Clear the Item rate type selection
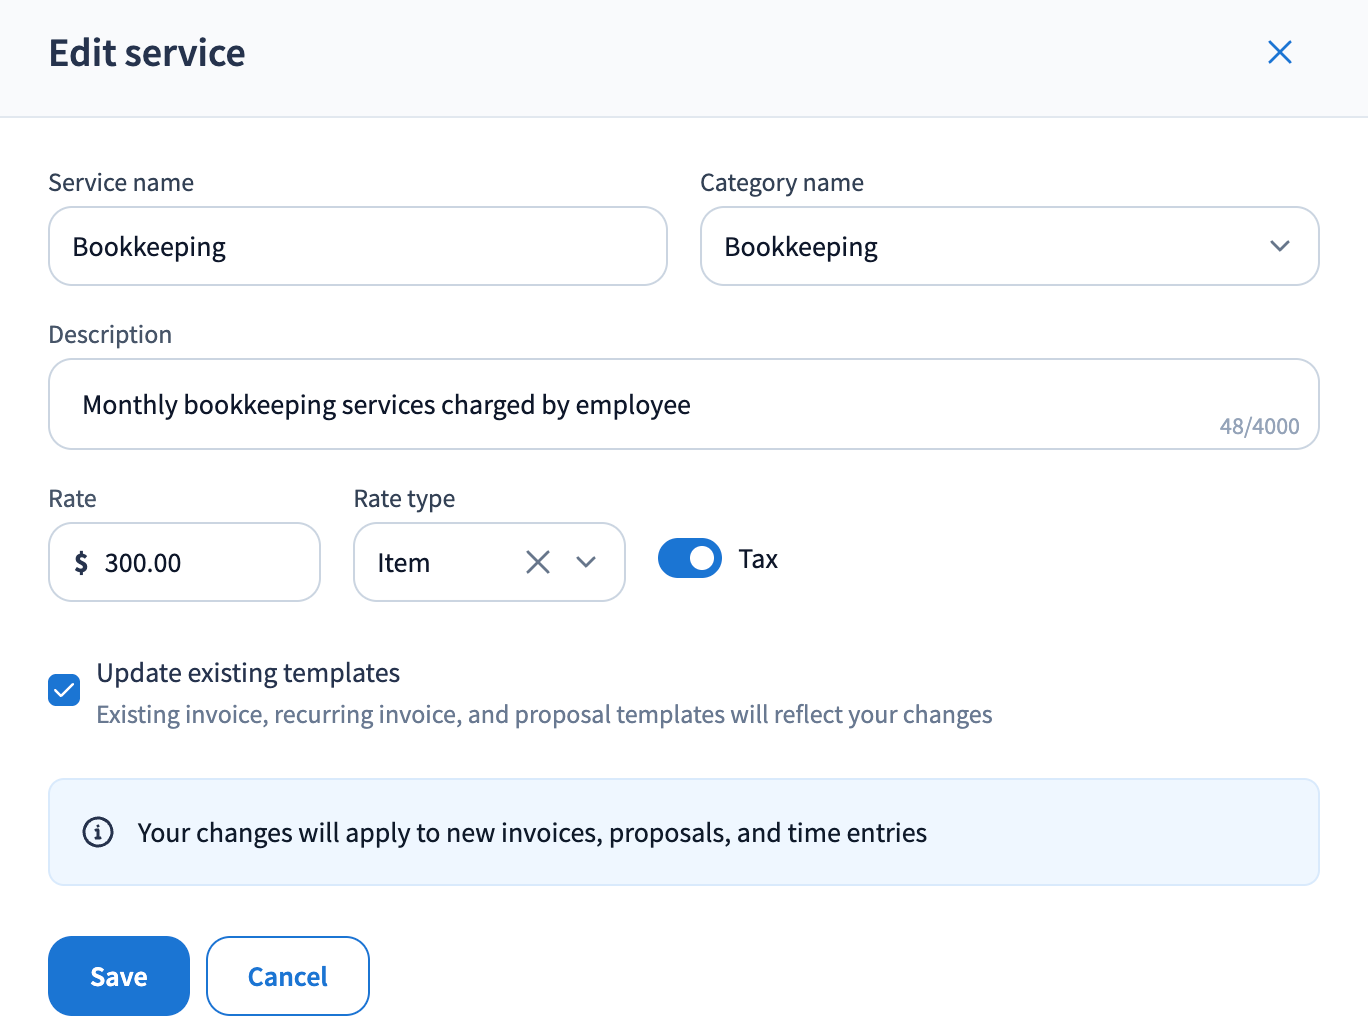Screen dimensions: 1368x1028 pyautogui.click(x=538, y=562)
